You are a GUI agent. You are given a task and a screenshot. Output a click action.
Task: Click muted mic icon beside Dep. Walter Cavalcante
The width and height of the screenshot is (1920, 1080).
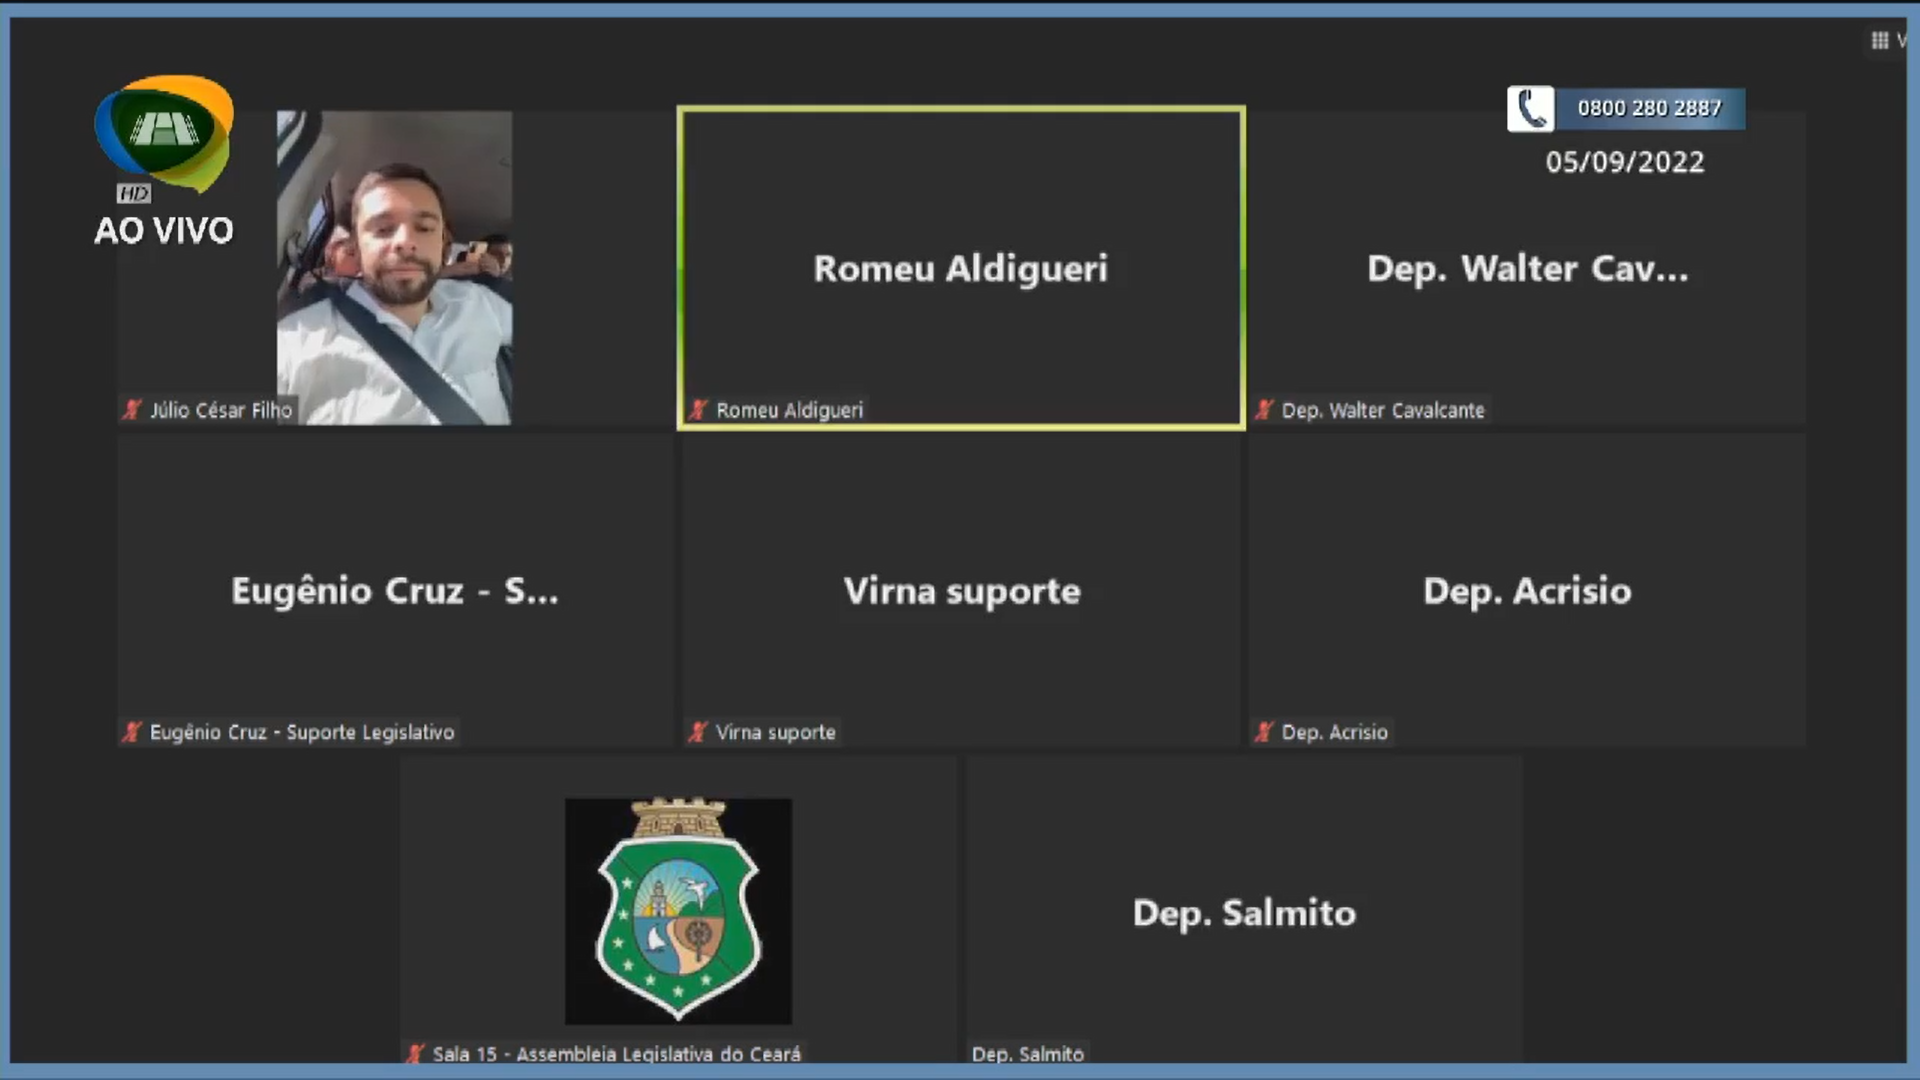tap(1264, 410)
